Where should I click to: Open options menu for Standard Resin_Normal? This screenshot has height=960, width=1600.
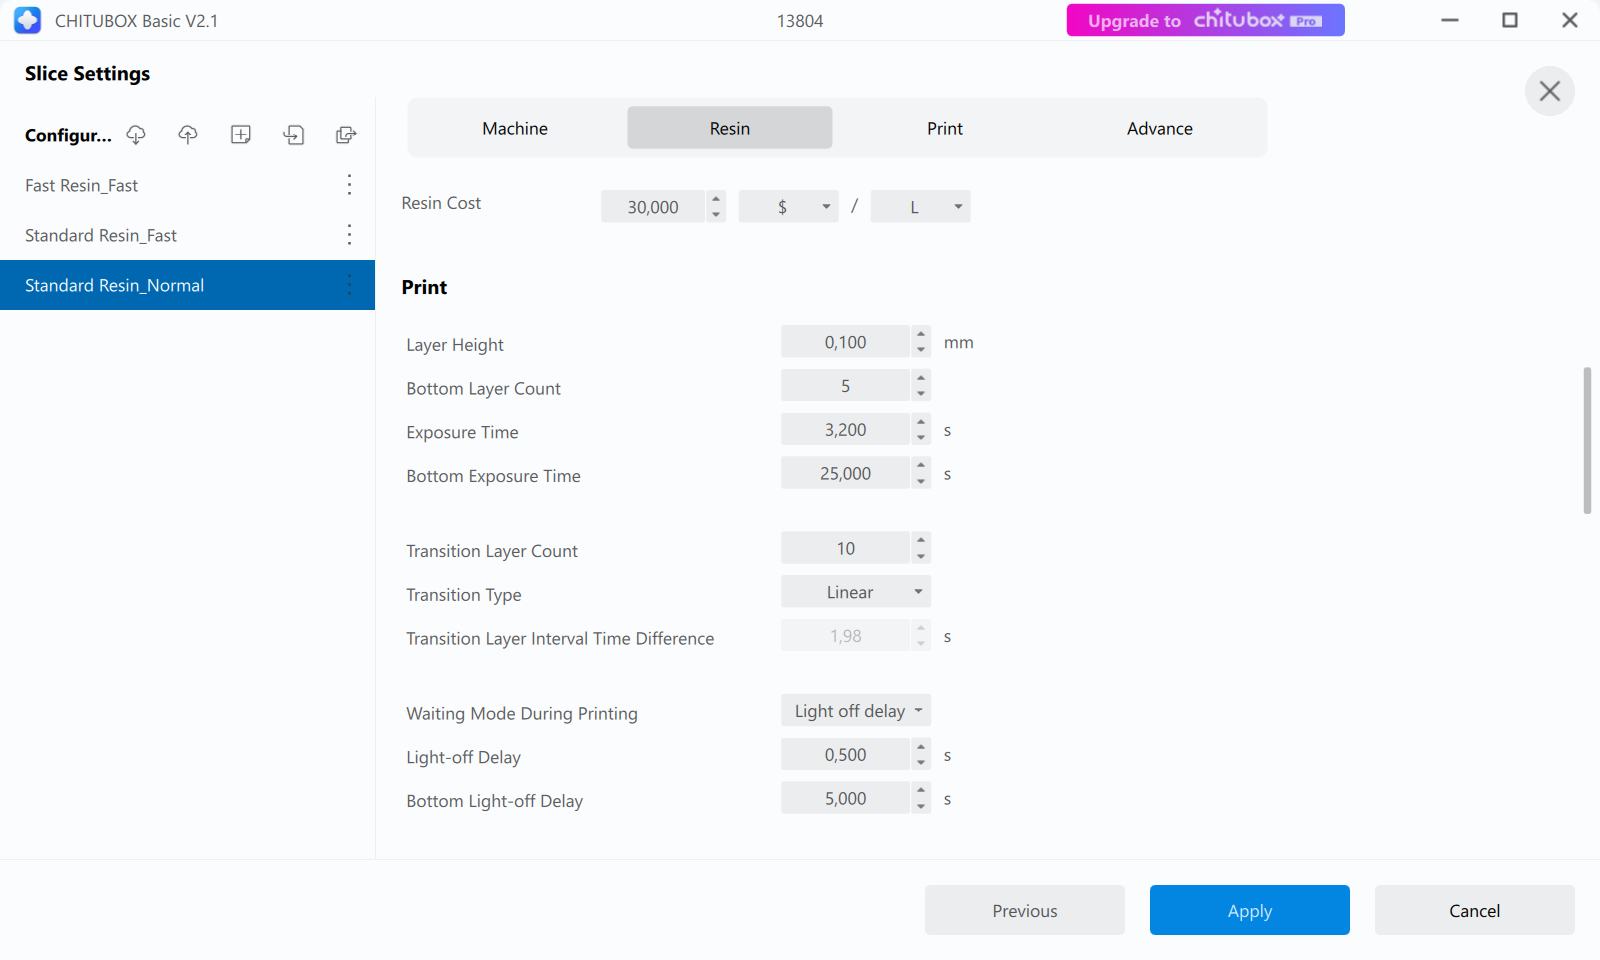[349, 285]
